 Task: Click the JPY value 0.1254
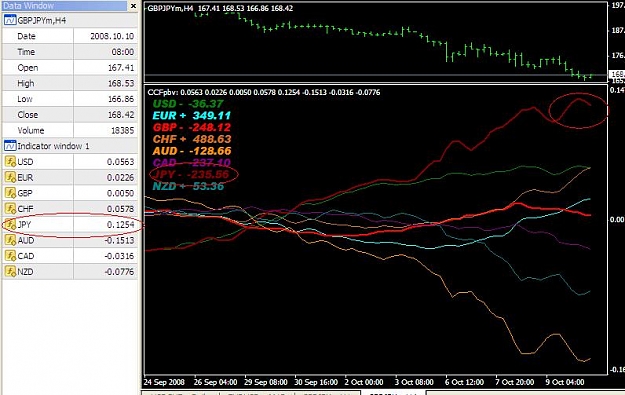pyautogui.click(x=120, y=224)
